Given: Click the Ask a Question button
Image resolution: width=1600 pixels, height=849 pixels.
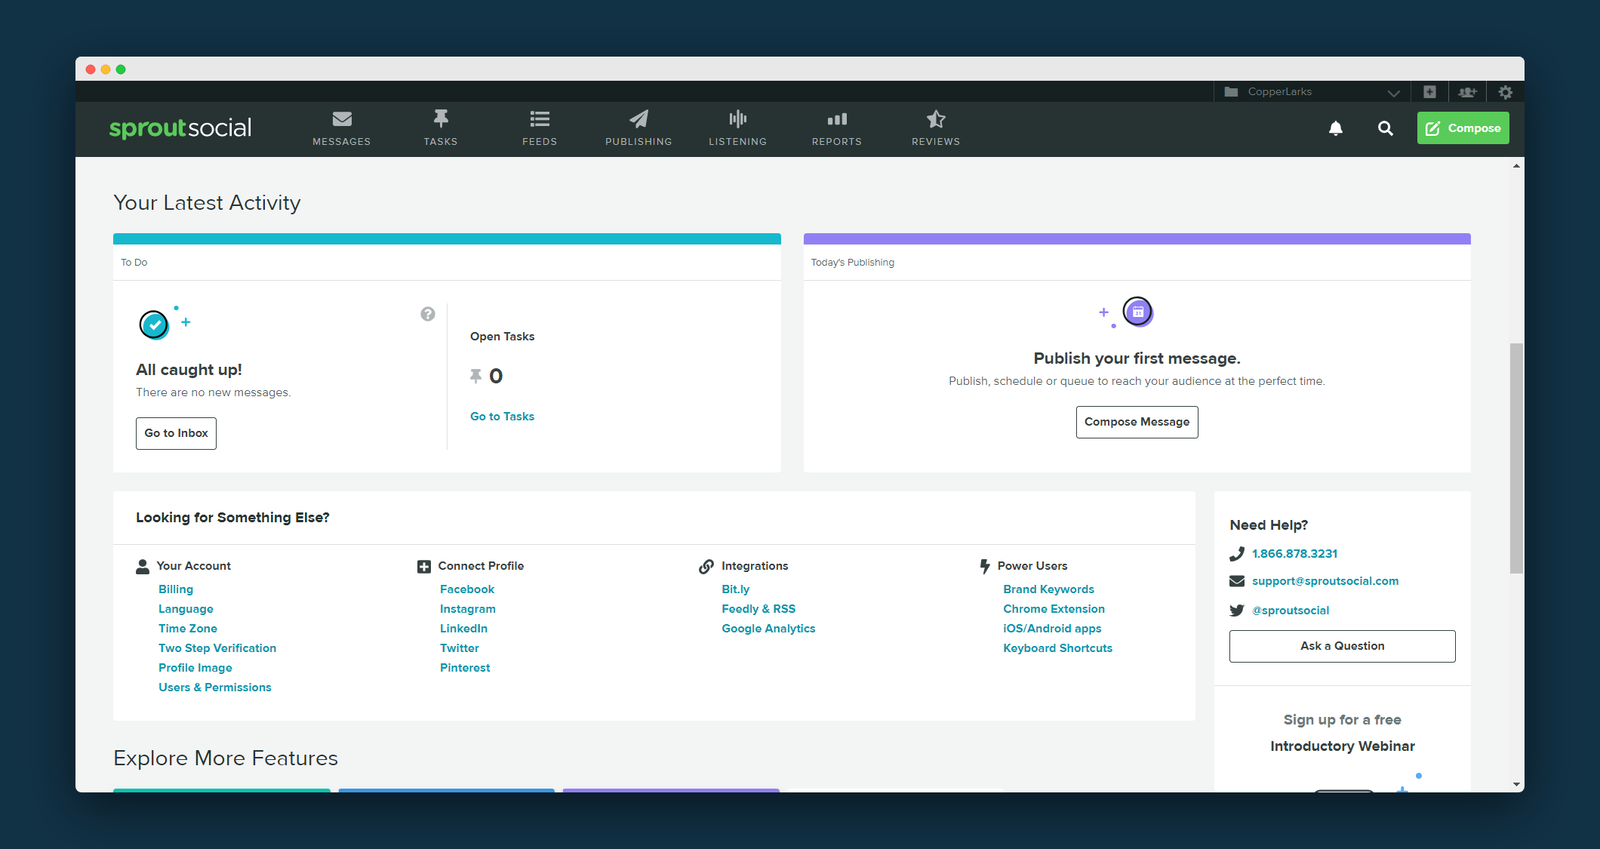Looking at the screenshot, I should (x=1342, y=646).
